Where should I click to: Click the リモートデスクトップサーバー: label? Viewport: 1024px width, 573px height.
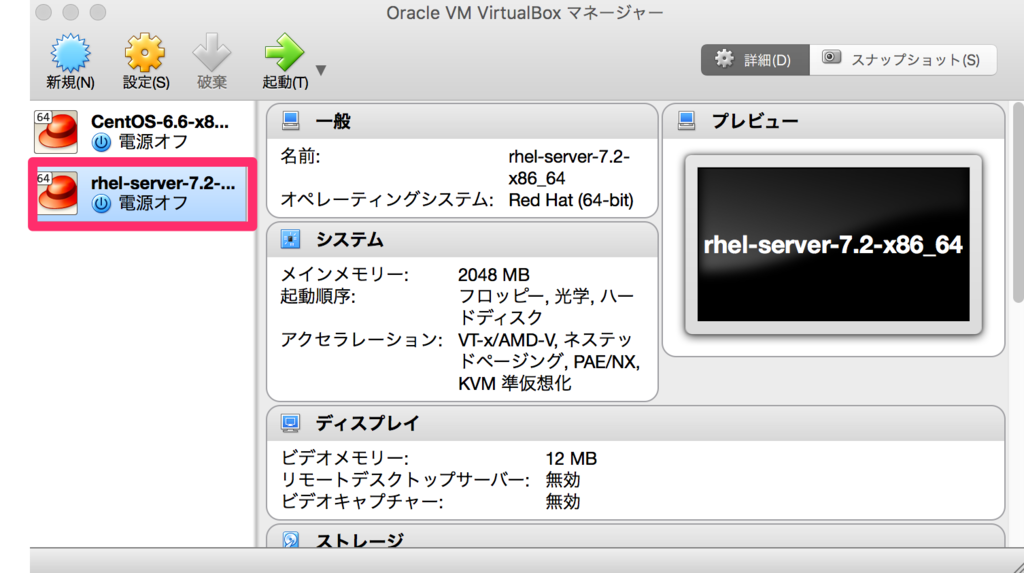click(405, 480)
